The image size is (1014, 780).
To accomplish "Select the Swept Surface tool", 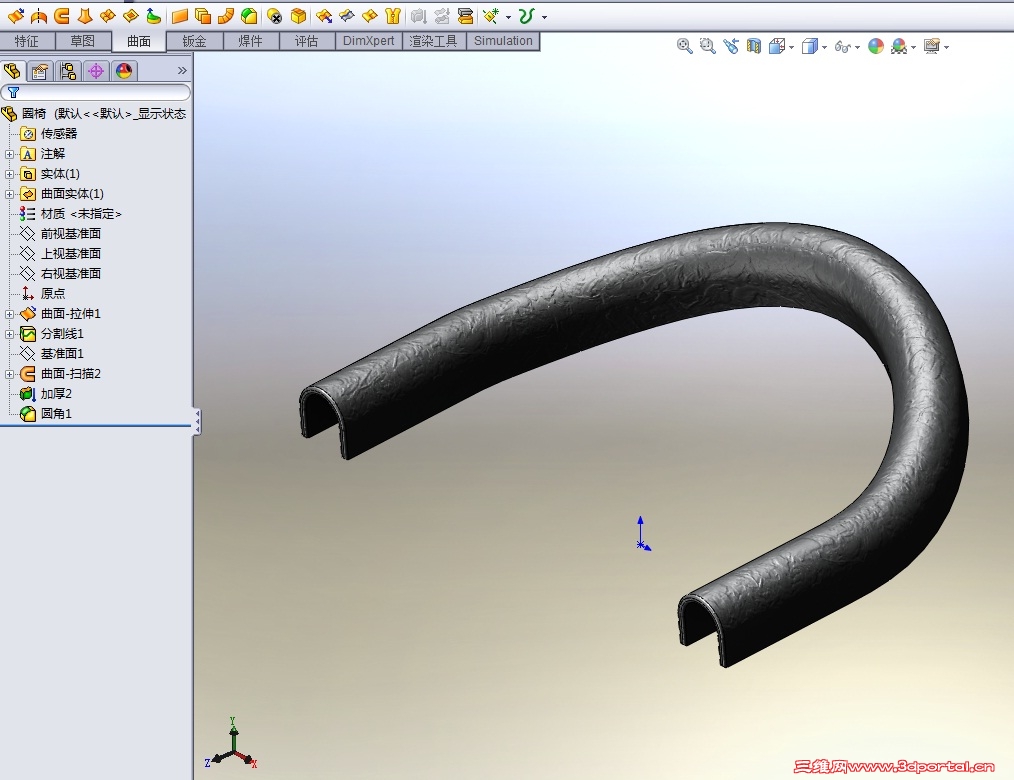I will [x=62, y=16].
